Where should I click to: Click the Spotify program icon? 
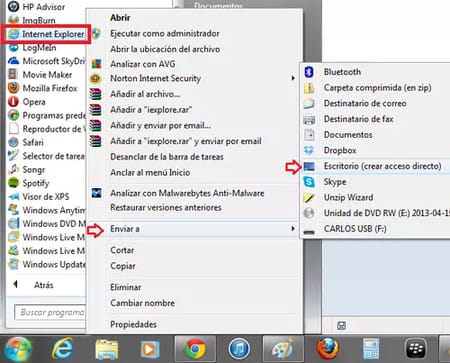[x=13, y=183]
